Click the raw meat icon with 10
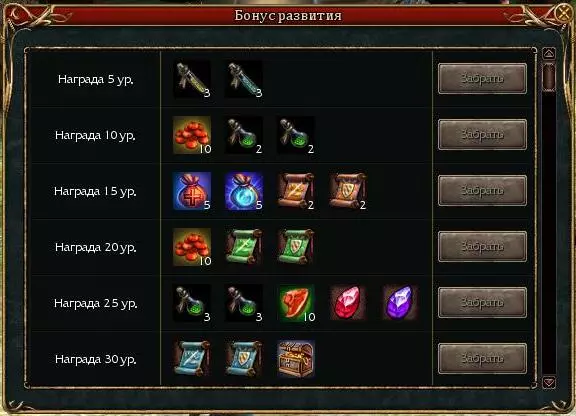 [x=296, y=302]
